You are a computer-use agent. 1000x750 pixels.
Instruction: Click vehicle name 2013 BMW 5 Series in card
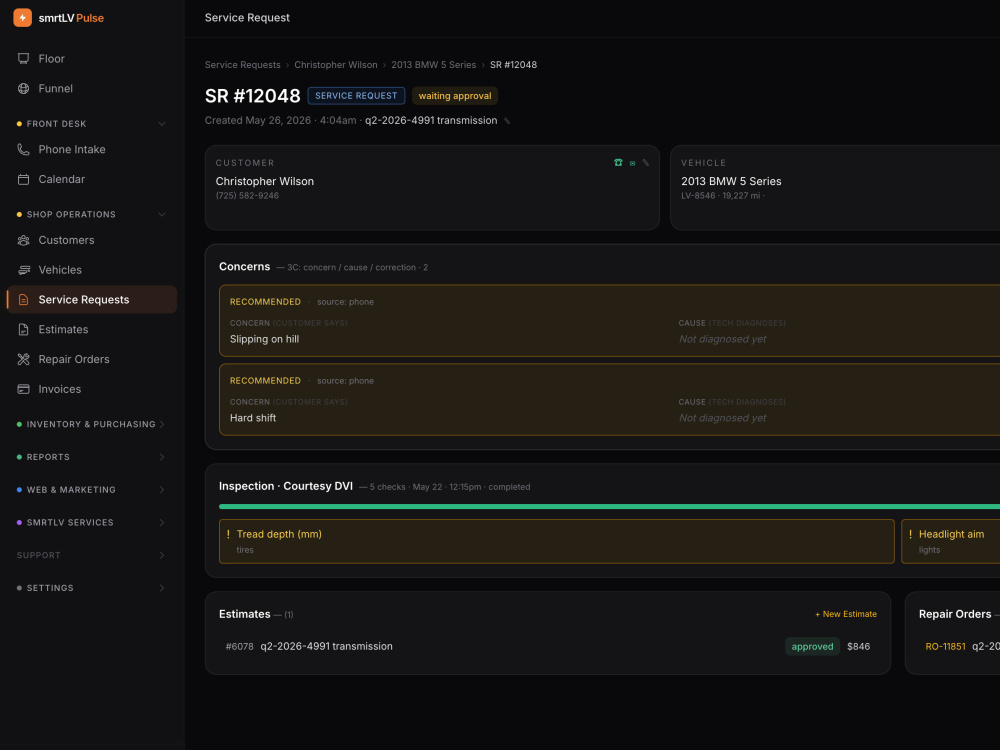(x=731, y=182)
